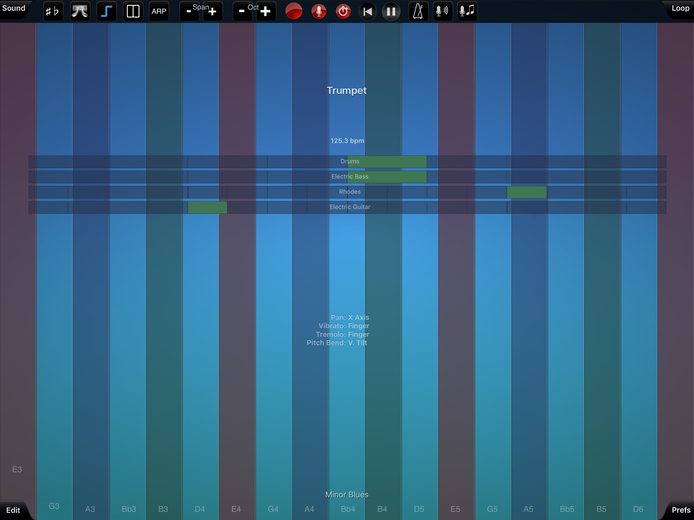Play the B5 note strip
This screenshot has height=520, width=694.
(x=602, y=271)
